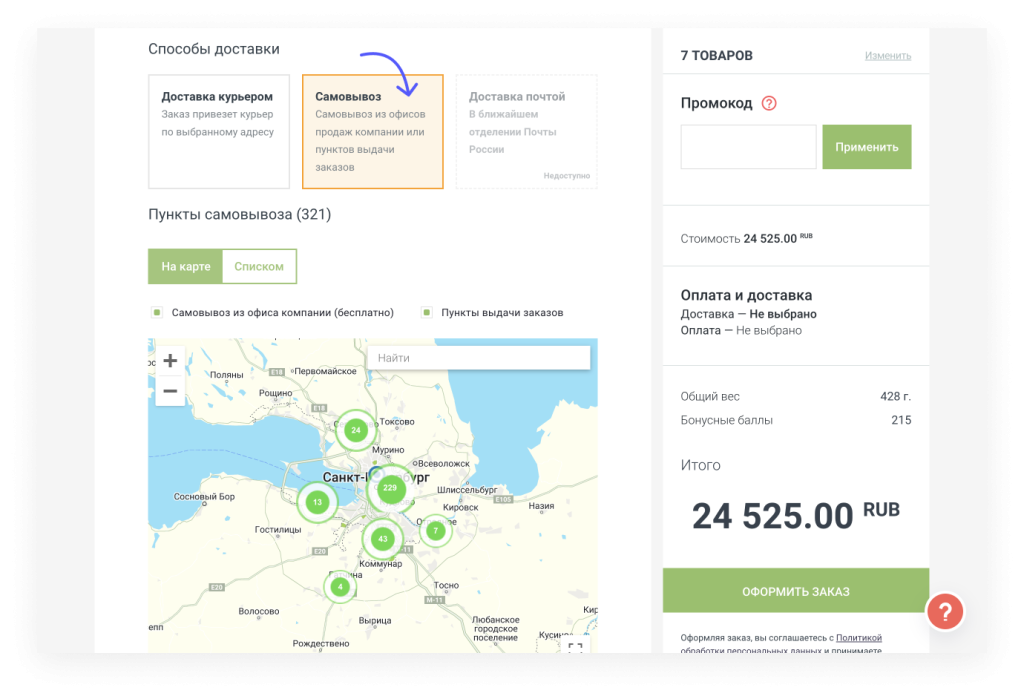The width and height of the screenshot is (1024, 699).
Task: Switch to the "Списком" view tab
Action: [x=259, y=267]
